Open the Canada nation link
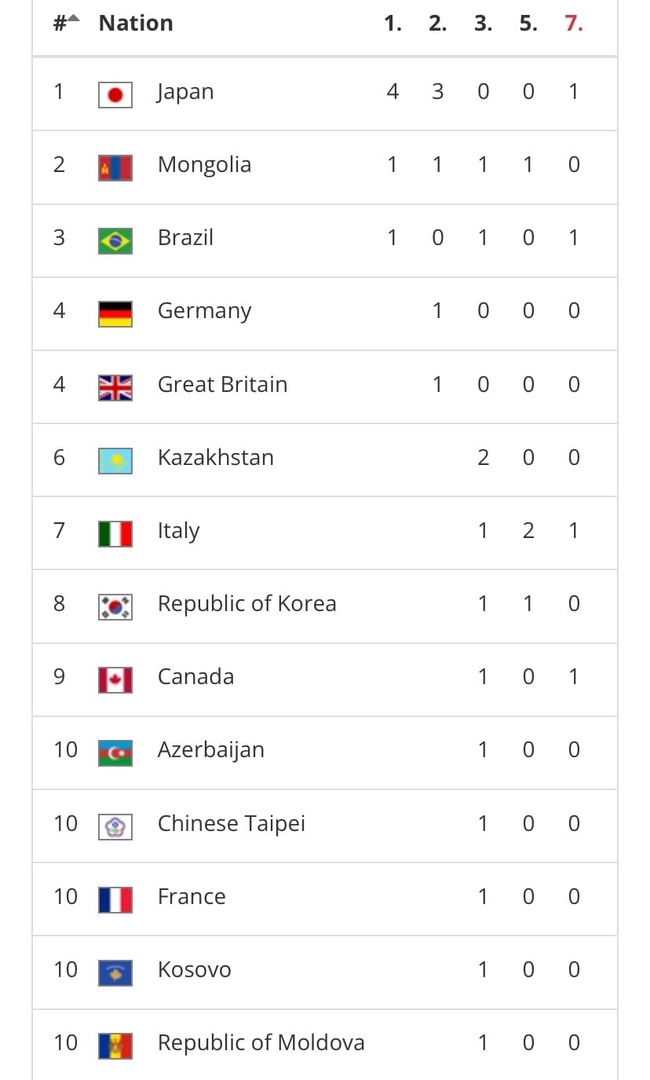650x1080 pixels. point(196,676)
